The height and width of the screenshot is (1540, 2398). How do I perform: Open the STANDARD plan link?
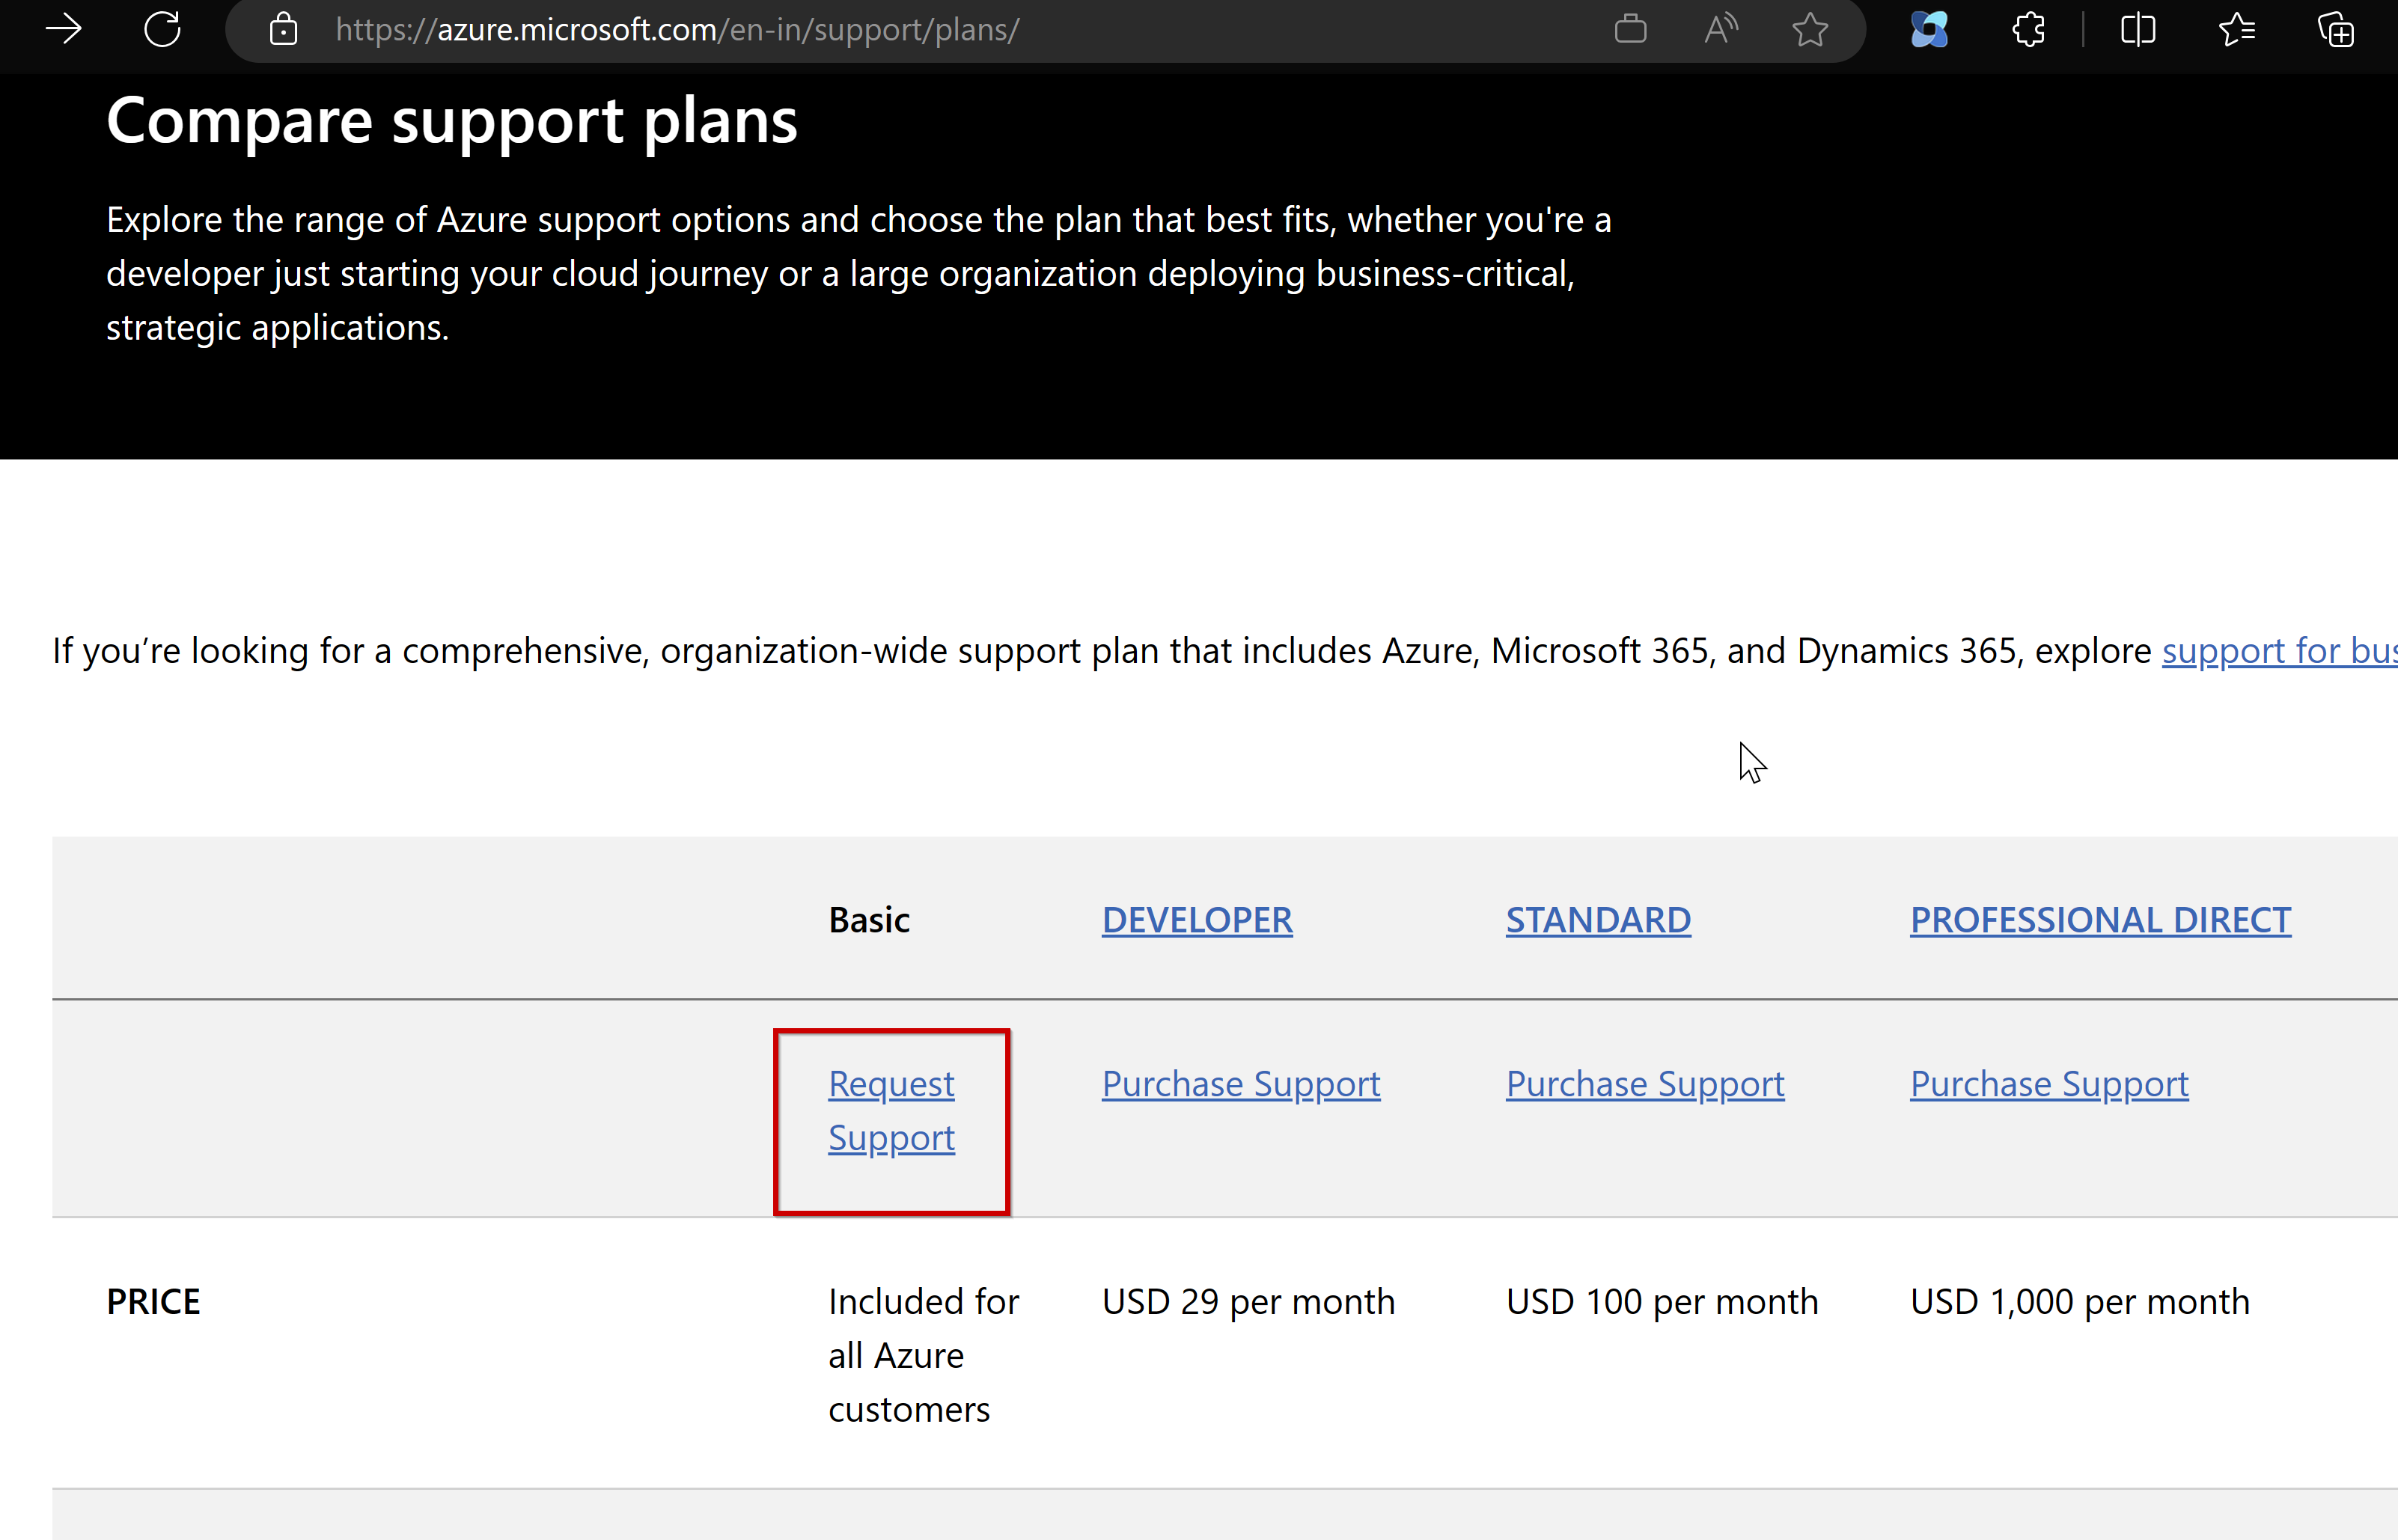click(1598, 920)
